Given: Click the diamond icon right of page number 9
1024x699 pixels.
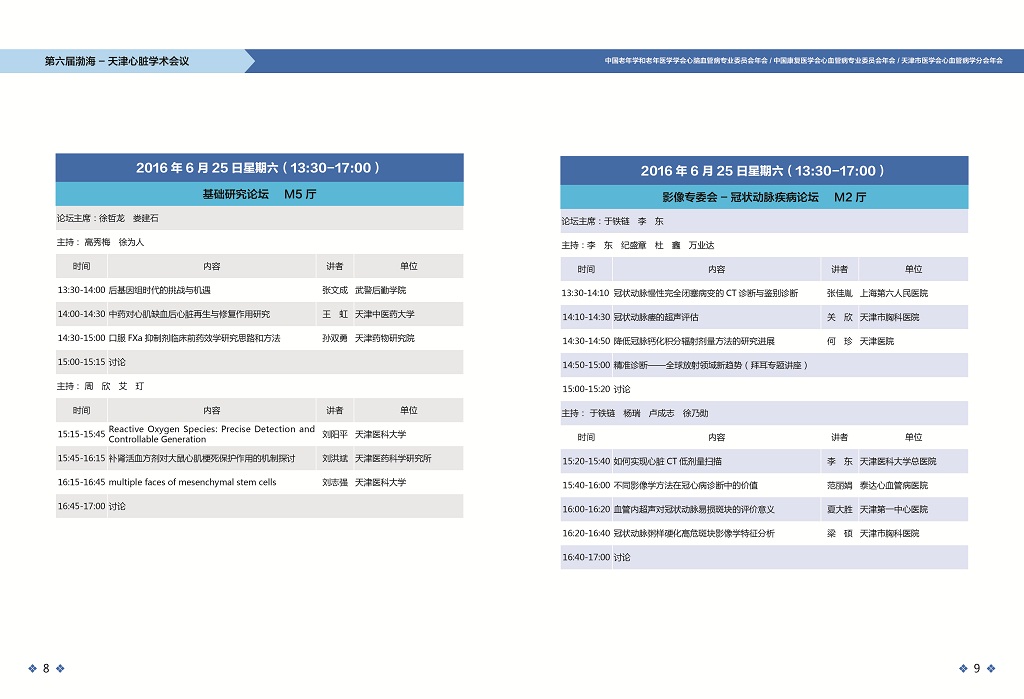Looking at the screenshot, I should (x=992, y=668).
